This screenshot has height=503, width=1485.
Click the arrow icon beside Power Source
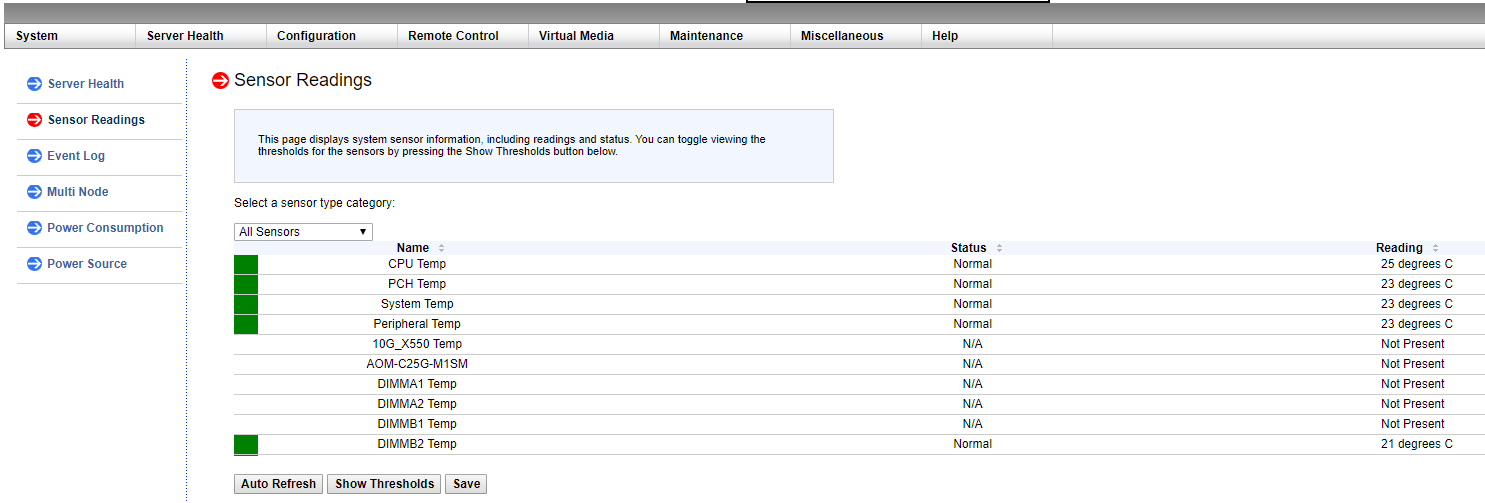(35, 264)
